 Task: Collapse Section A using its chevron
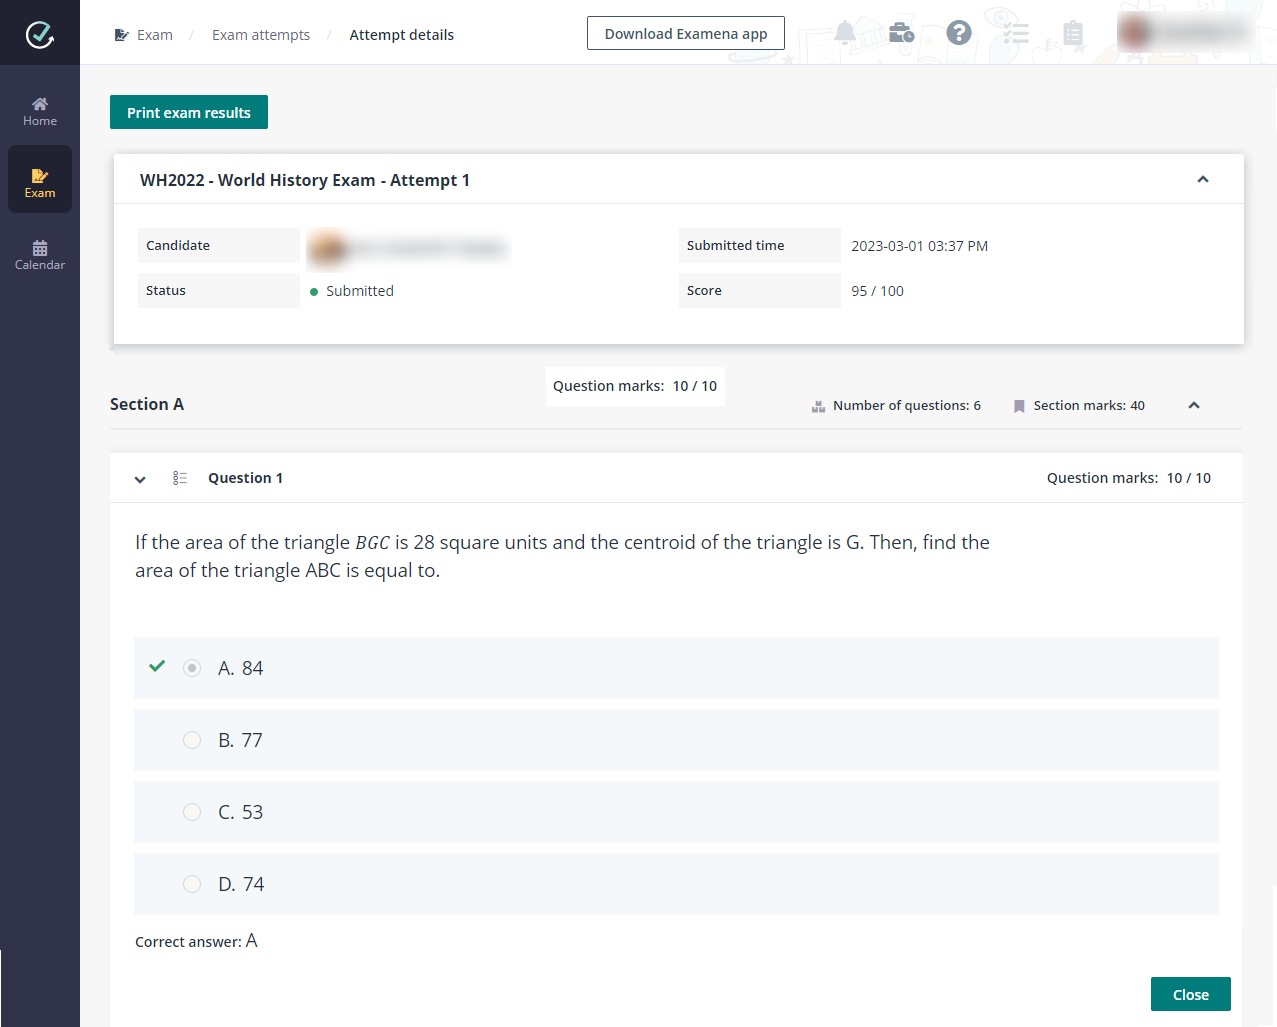point(1193,405)
